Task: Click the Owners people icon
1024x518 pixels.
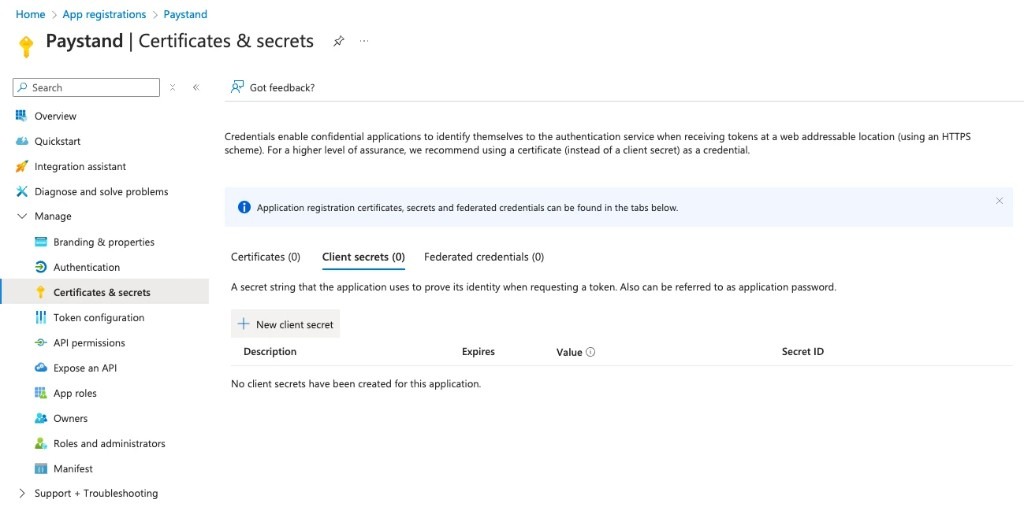Action: coord(40,418)
